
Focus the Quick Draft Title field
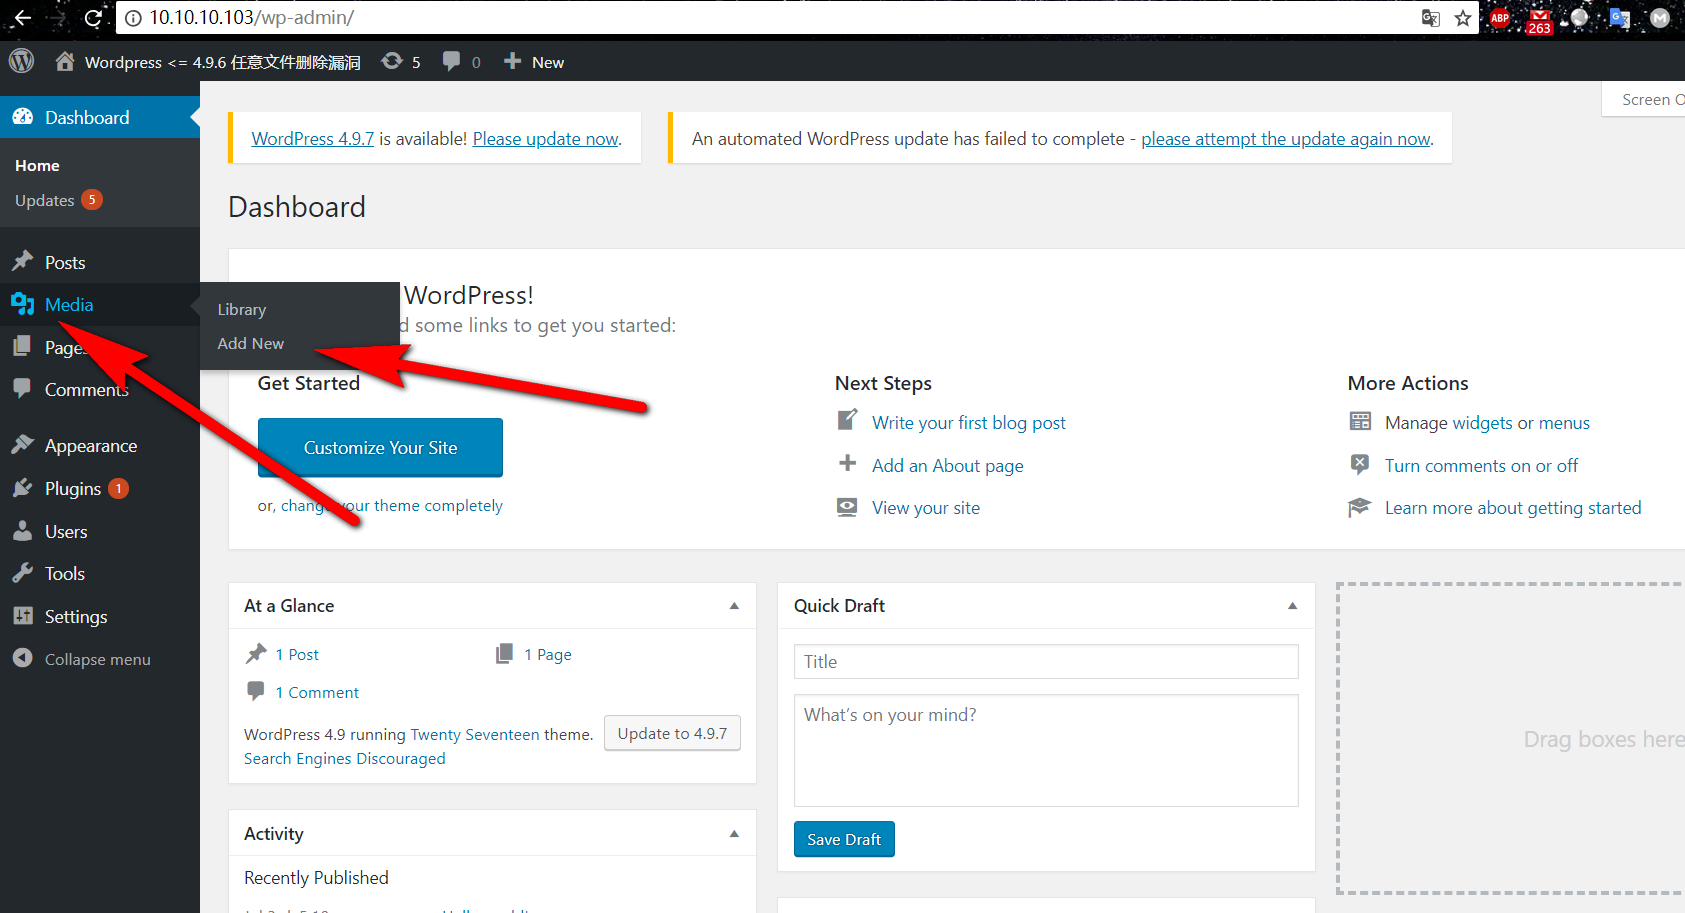click(1045, 661)
